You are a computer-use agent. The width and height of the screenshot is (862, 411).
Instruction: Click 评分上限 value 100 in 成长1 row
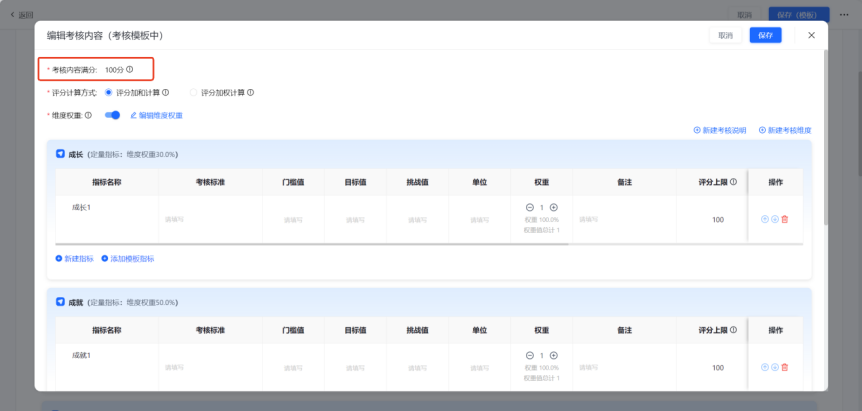tap(718, 220)
